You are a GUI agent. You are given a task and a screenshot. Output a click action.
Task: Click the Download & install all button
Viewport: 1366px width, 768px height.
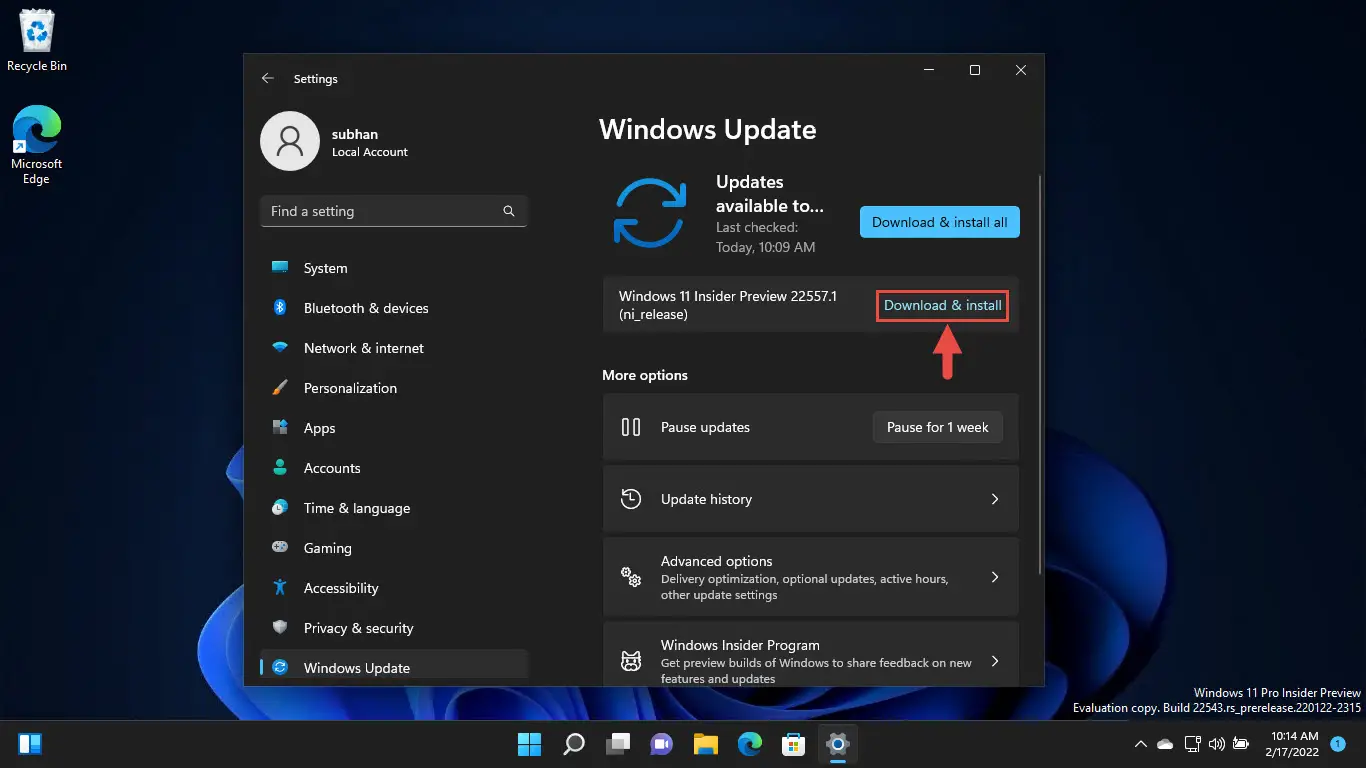pyautogui.click(x=940, y=222)
